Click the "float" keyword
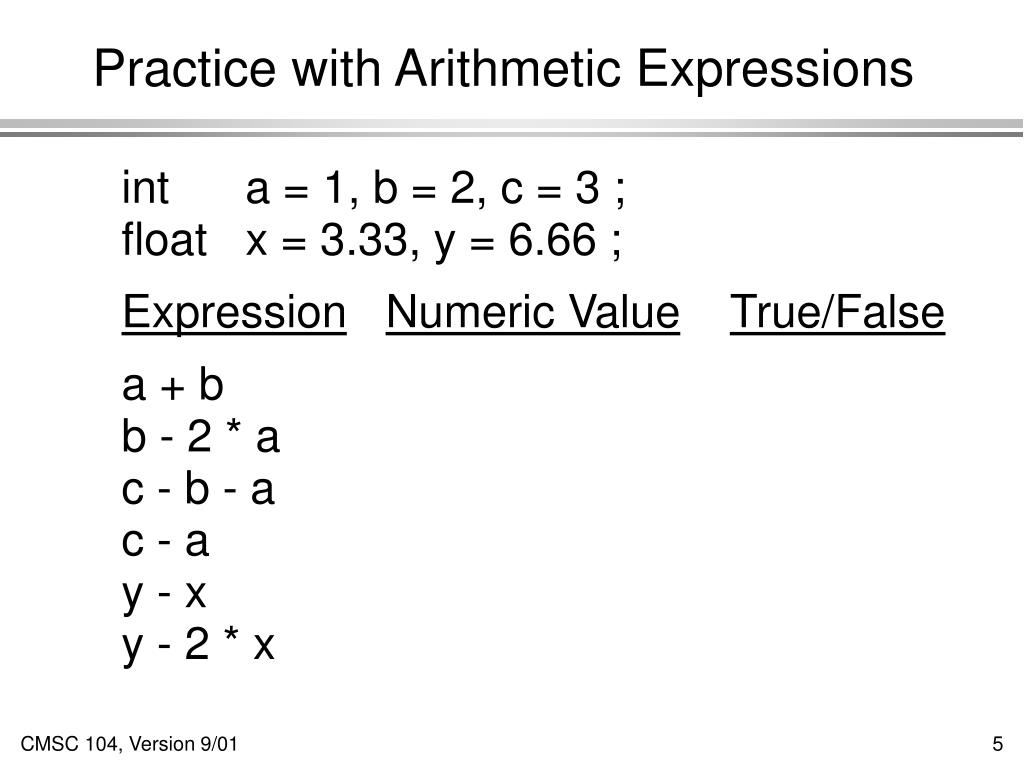Image resolution: width=1024 pixels, height=768 pixels. 165,241
